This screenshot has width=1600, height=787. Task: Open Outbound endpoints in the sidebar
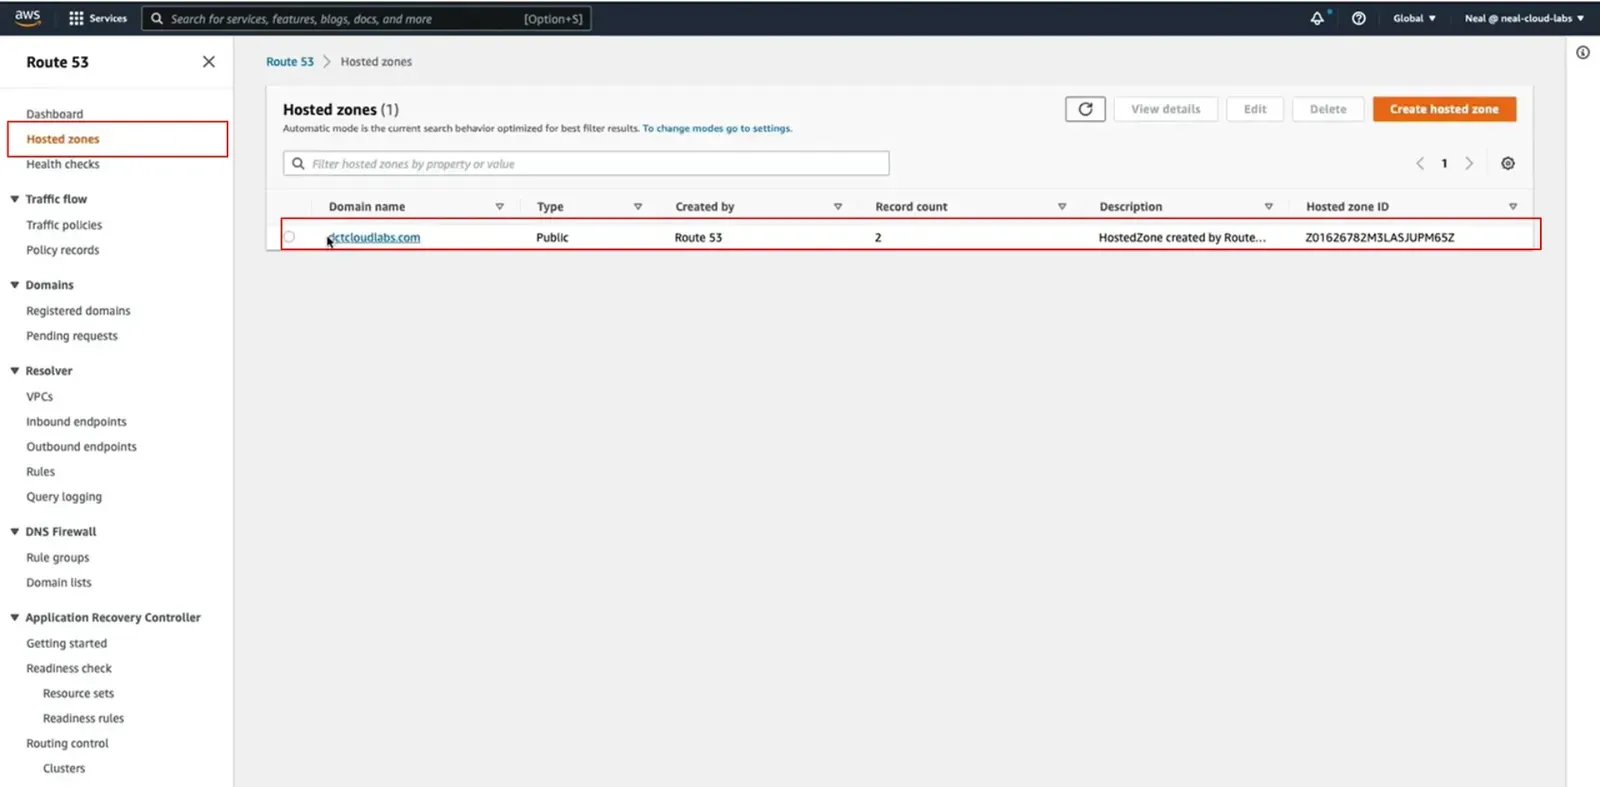81,447
